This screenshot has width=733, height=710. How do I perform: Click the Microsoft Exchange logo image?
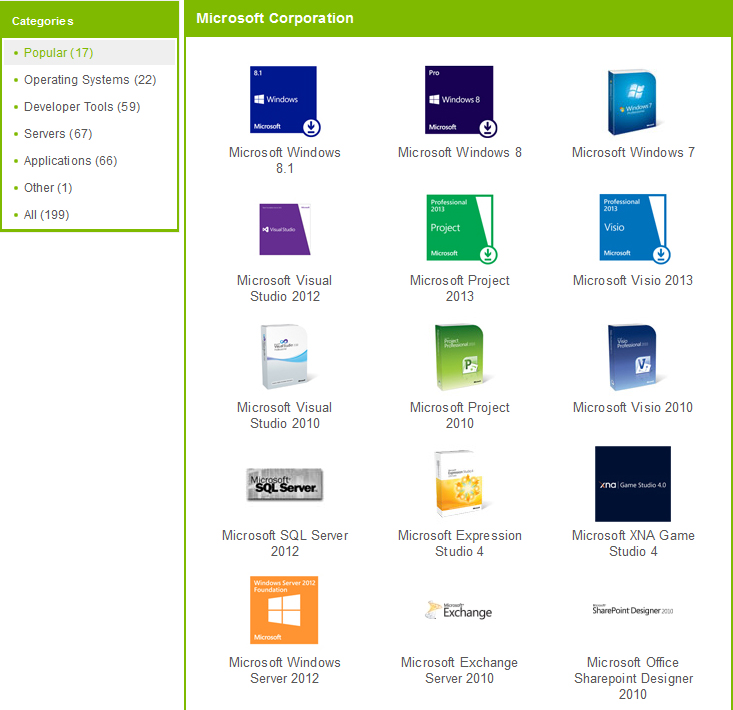point(459,610)
